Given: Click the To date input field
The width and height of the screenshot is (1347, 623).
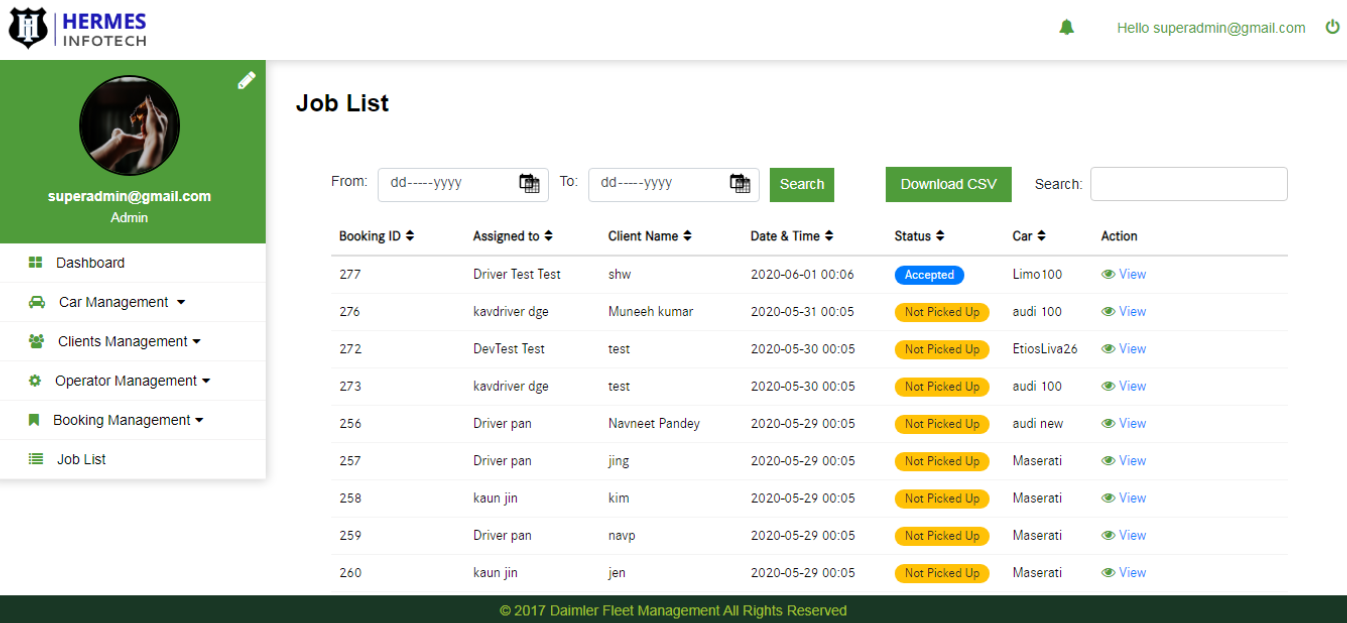Looking at the screenshot, I should click(674, 184).
